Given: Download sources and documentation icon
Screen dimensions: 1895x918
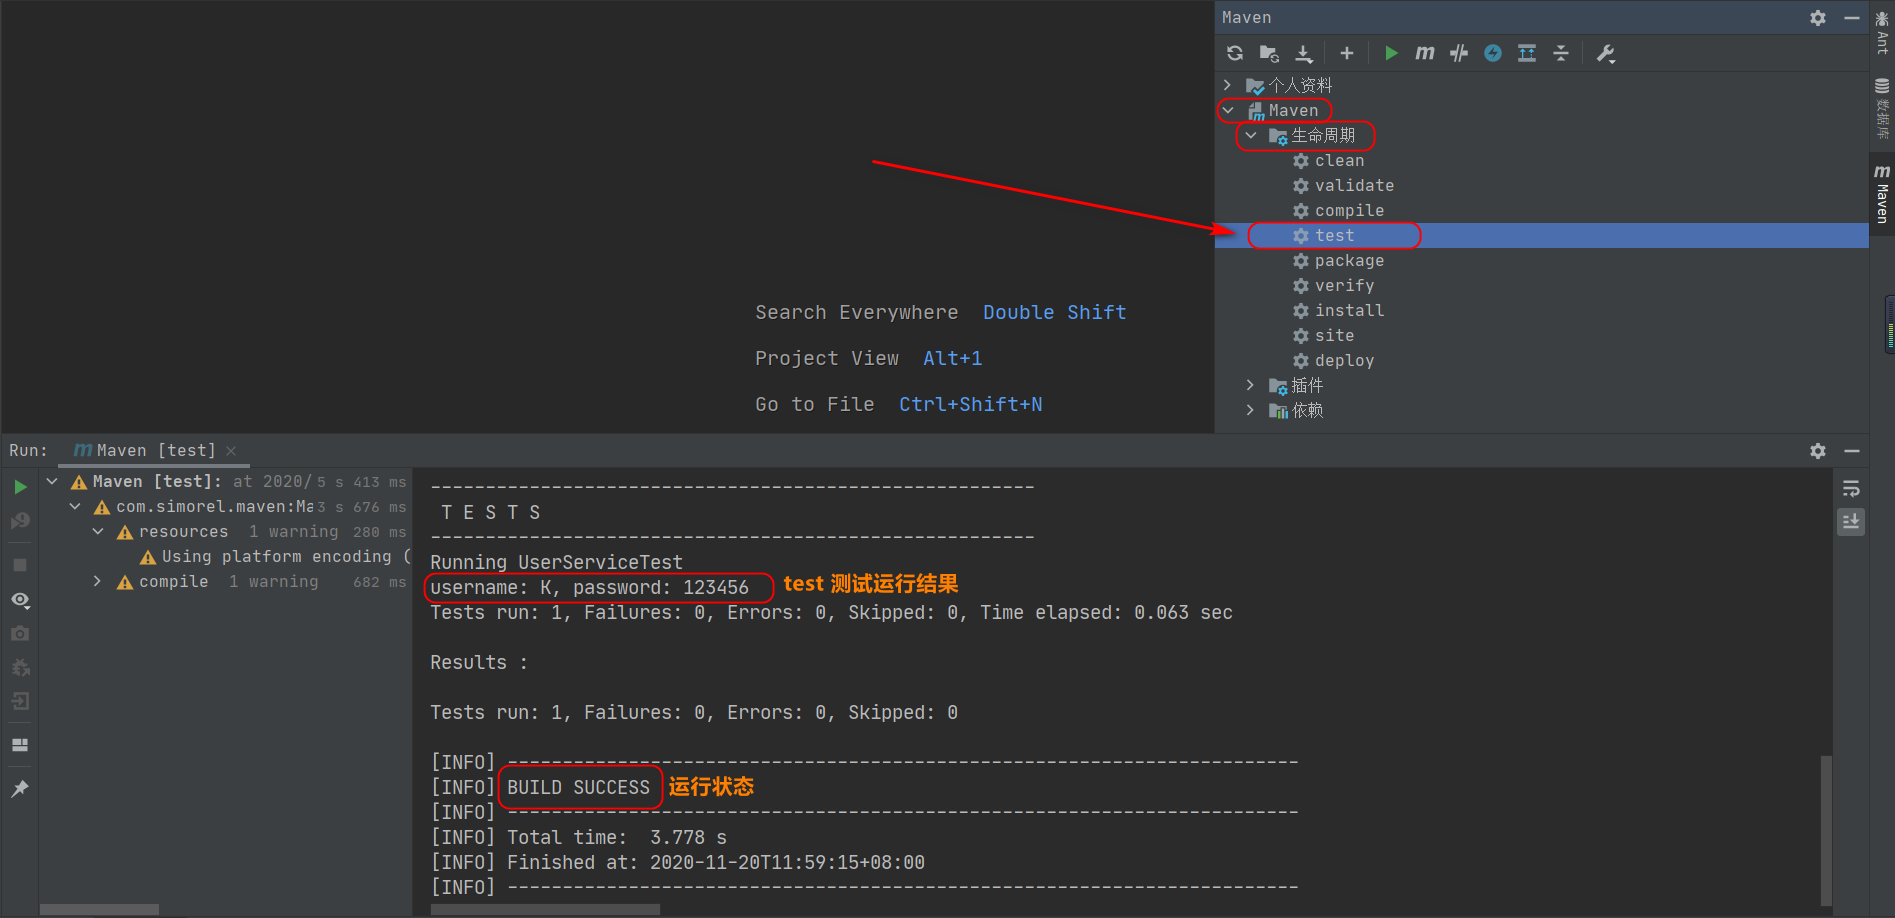Looking at the screenshot, I should tap(1304, 53).
